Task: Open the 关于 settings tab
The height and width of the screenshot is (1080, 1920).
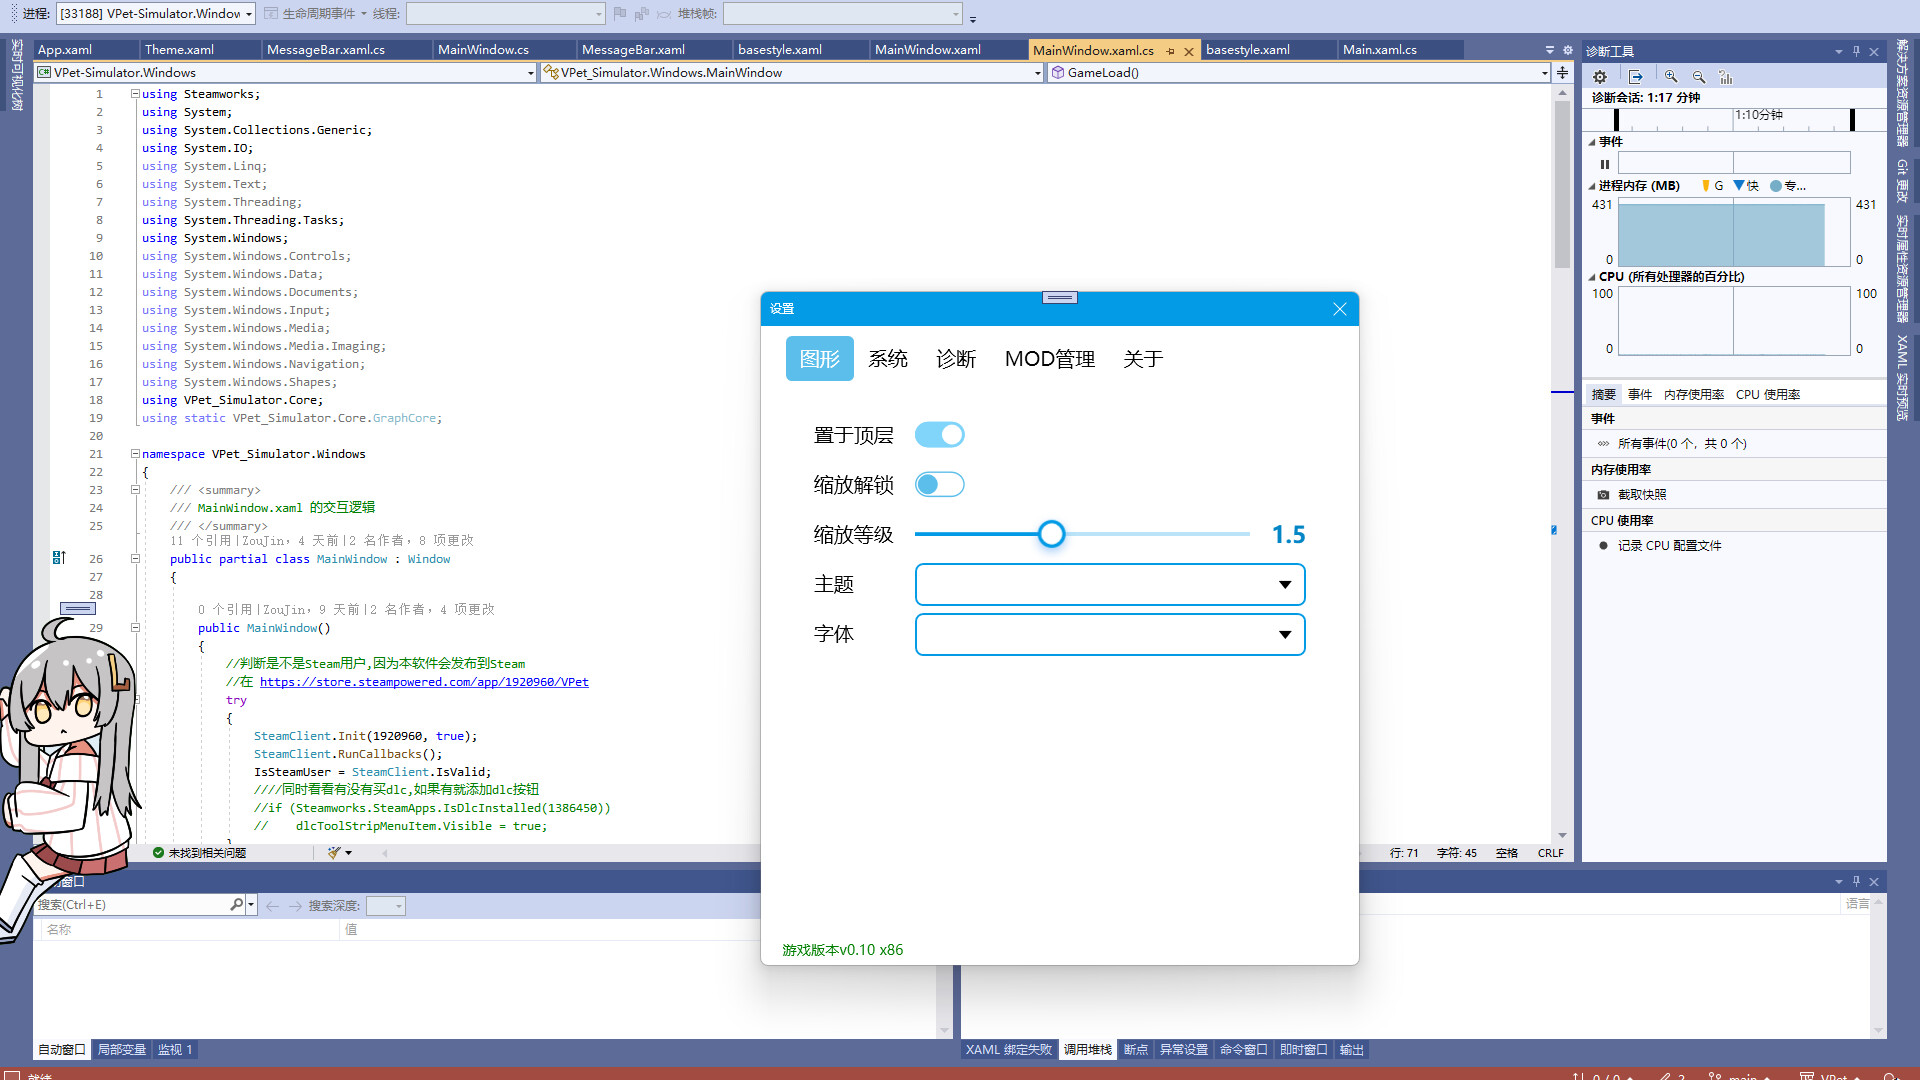Action: (1143, 359)
